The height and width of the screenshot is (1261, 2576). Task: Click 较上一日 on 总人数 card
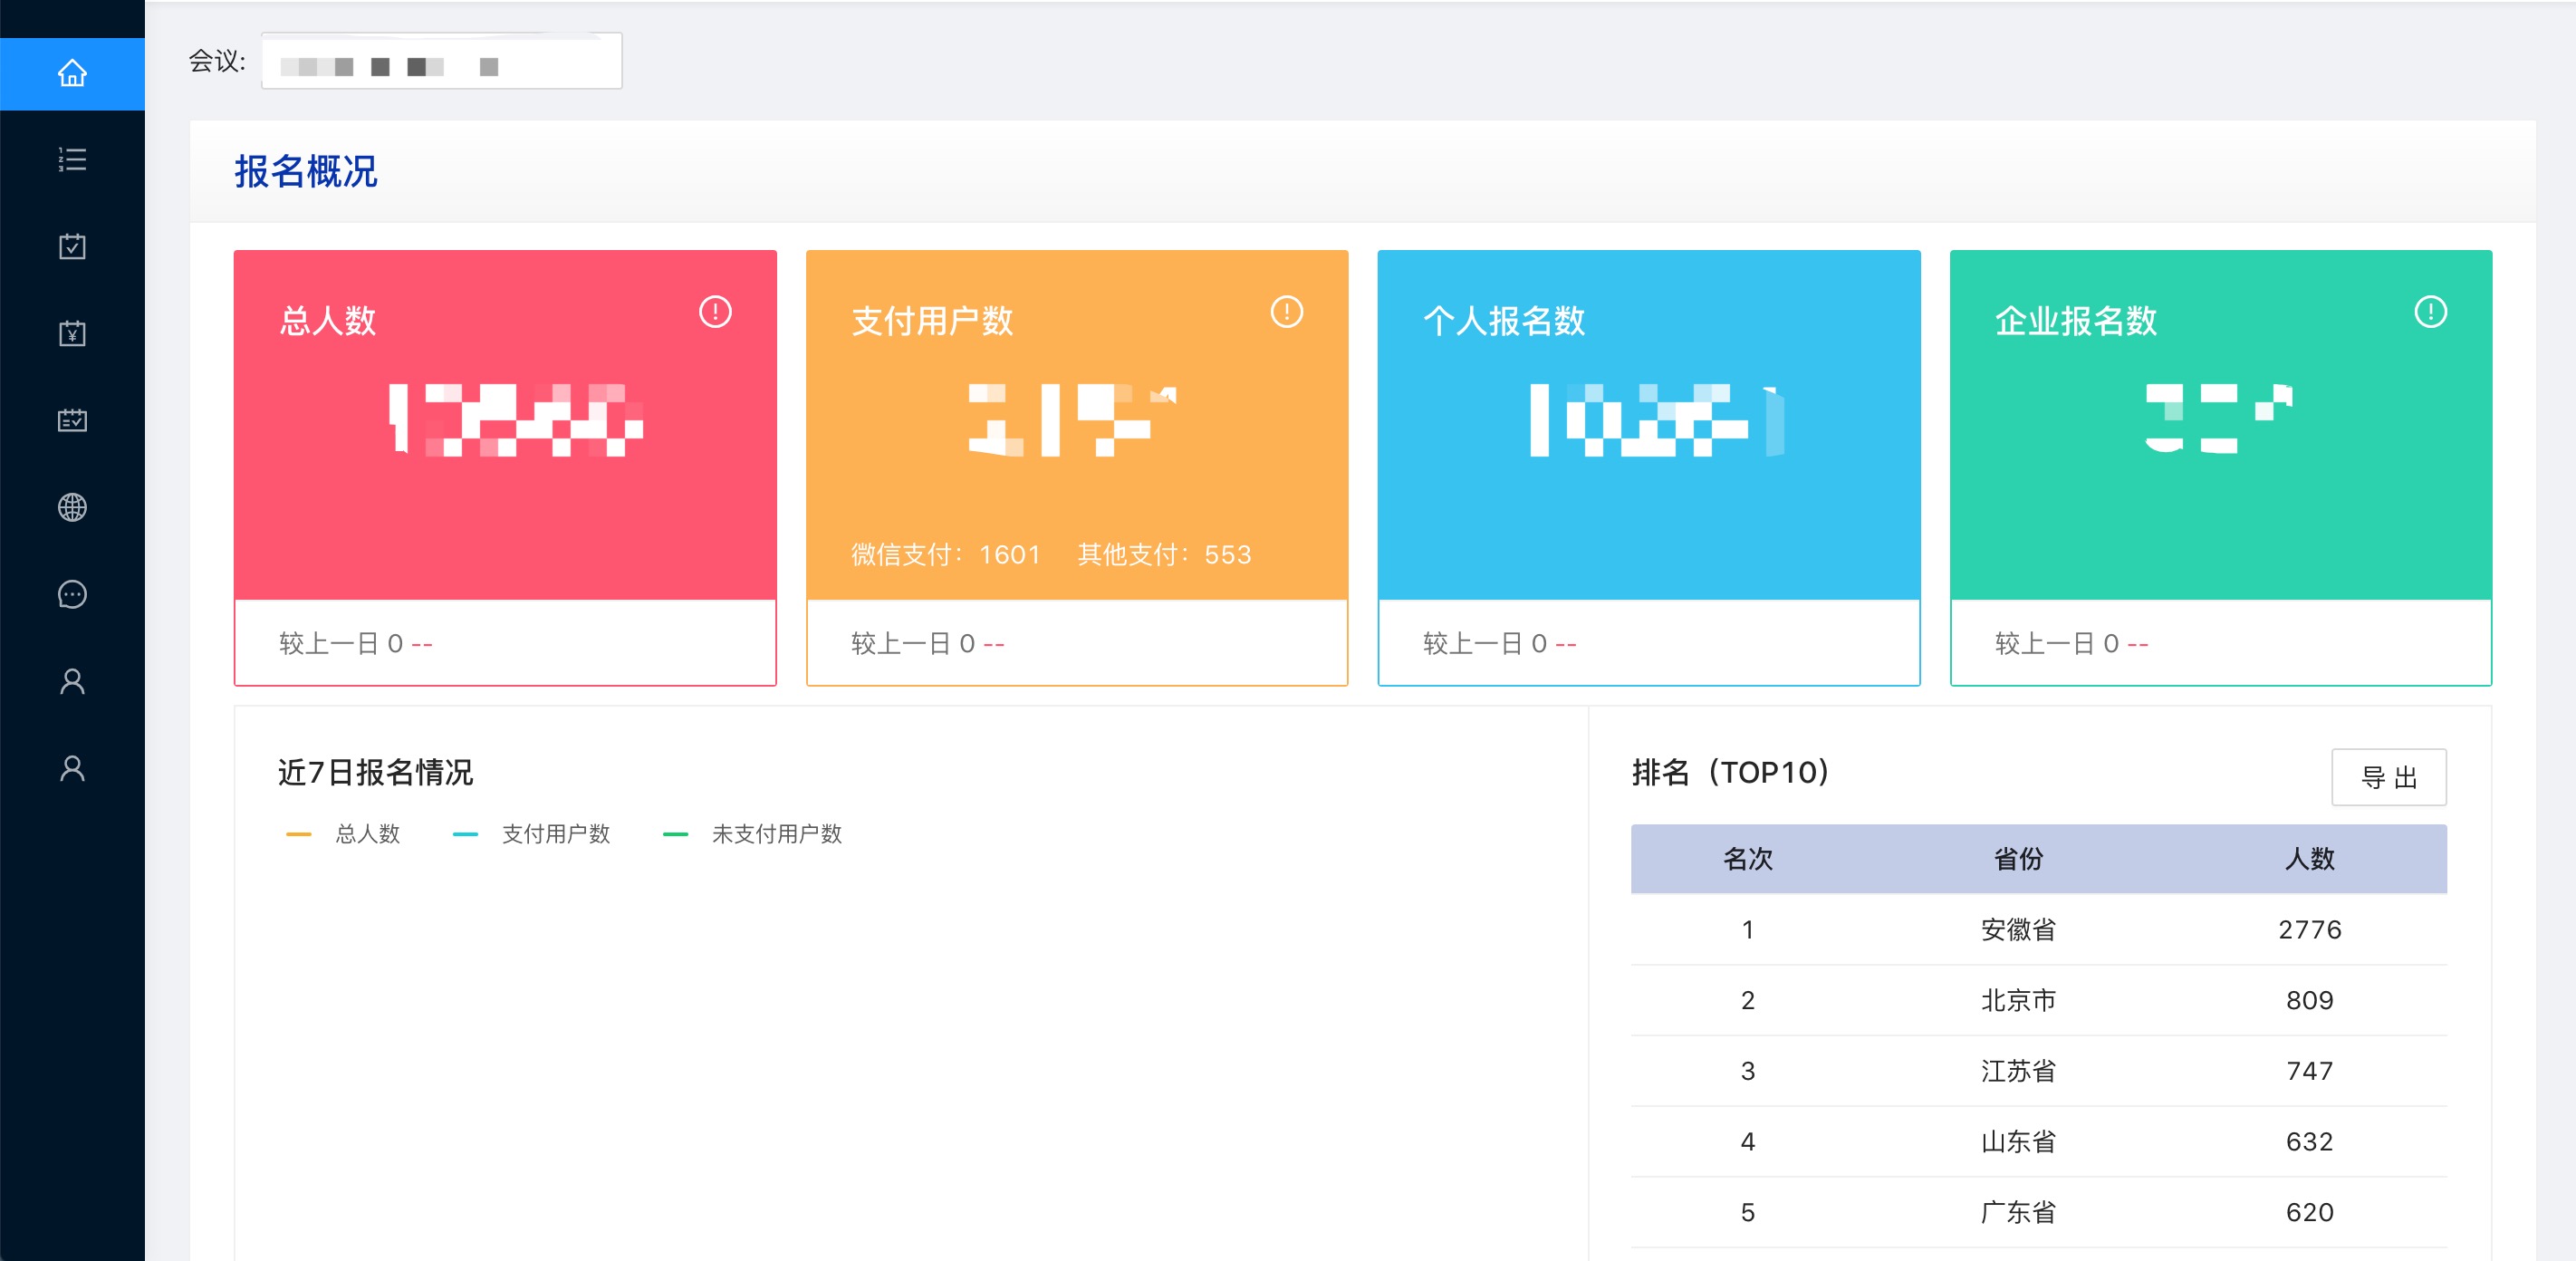tap(330, 644)
